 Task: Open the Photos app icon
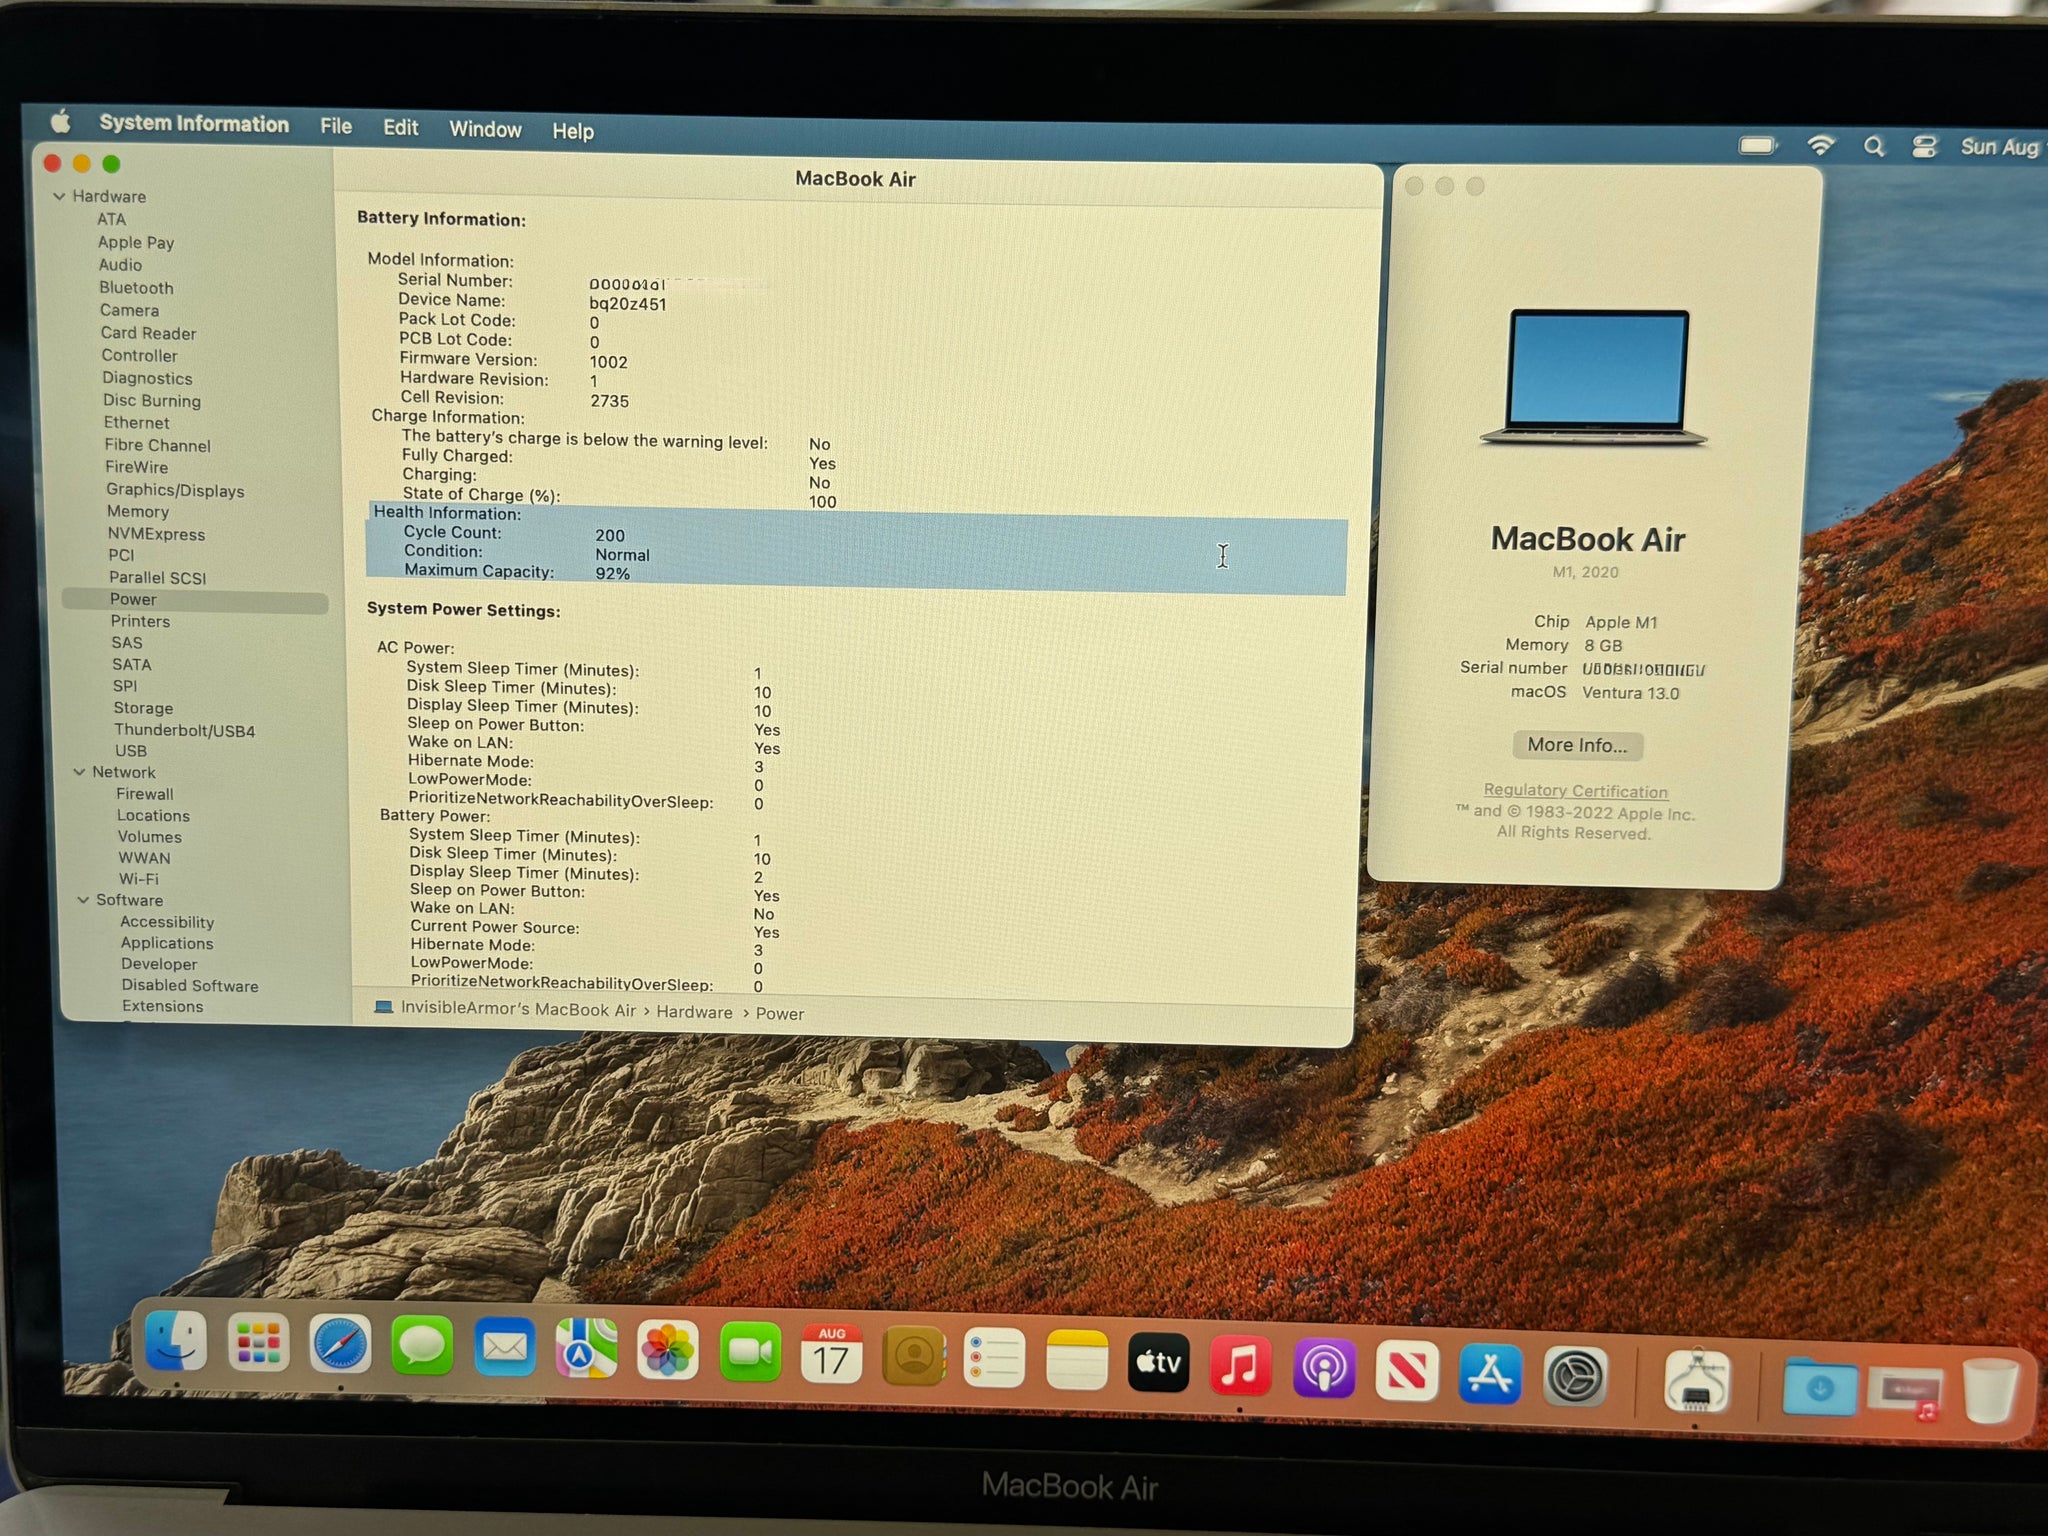tap(668, 1351)
